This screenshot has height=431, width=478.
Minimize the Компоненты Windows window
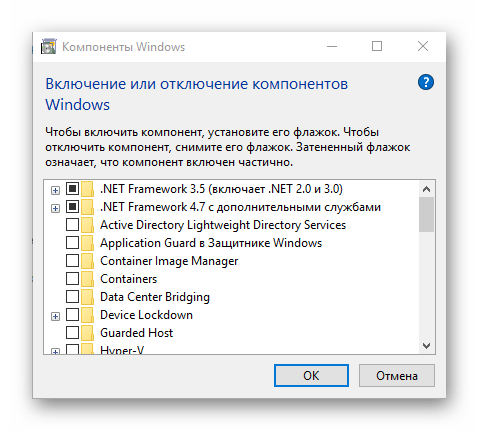pos(332,46)
